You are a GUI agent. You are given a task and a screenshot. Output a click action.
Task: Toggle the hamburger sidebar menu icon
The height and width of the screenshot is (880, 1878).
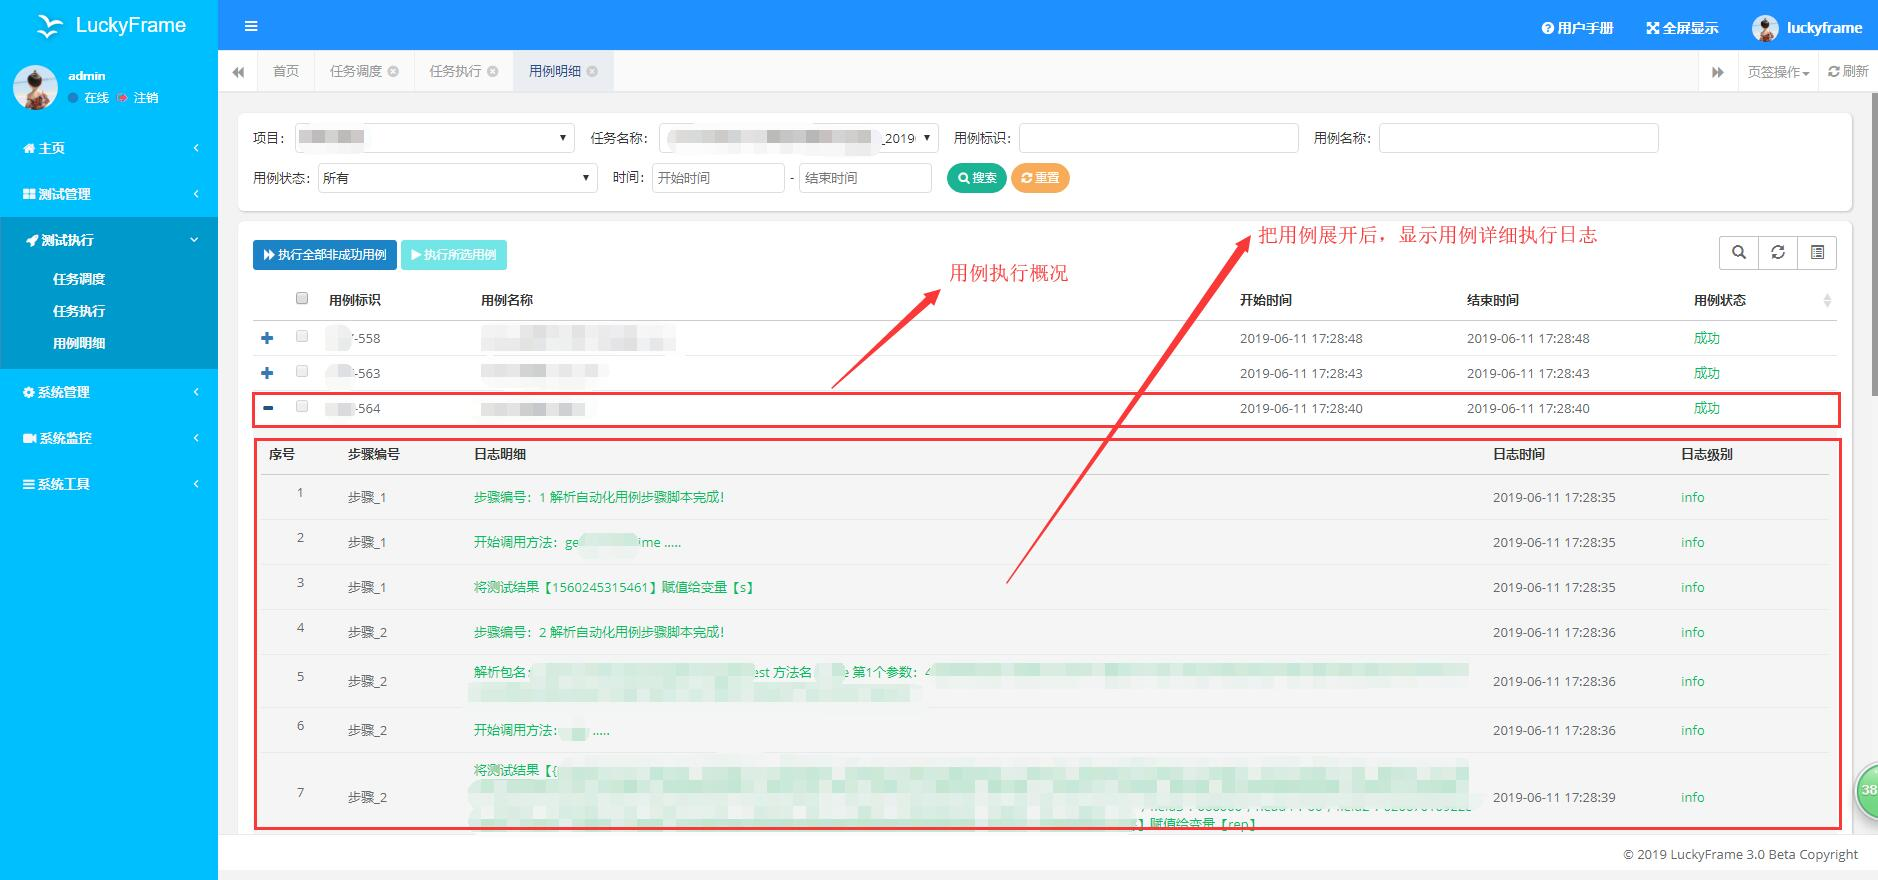[x=251, y=26]
